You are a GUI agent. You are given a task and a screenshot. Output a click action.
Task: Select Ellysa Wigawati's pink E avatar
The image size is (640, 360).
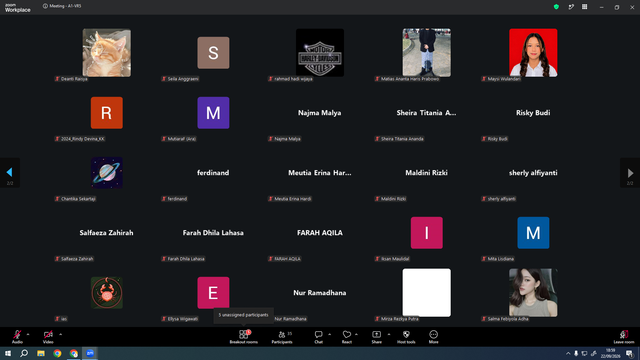click(213, 293)
